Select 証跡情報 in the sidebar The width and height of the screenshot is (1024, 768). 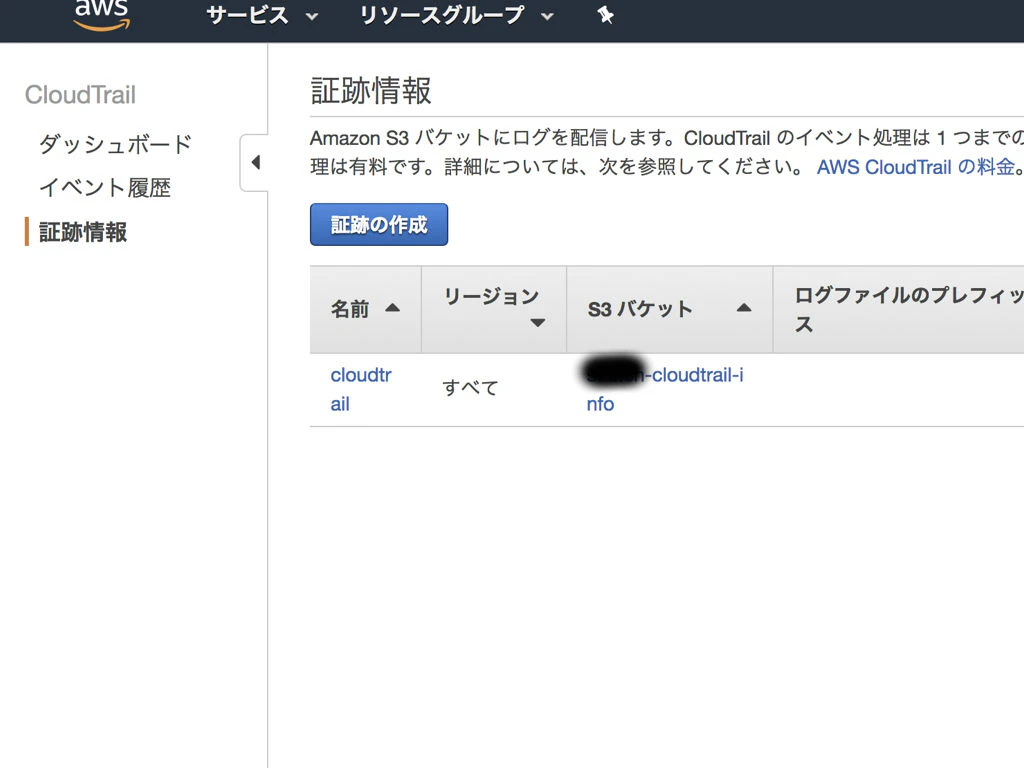[x=83, y=232]
